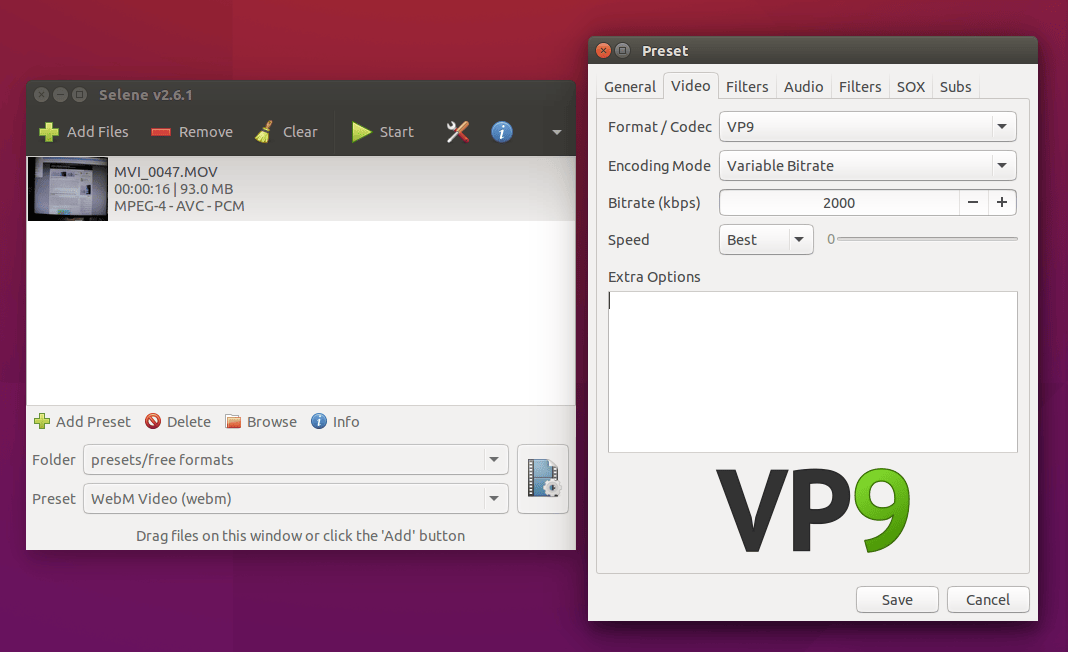Click the green plus Add Files icon
1068x652 pixels.
49,131
